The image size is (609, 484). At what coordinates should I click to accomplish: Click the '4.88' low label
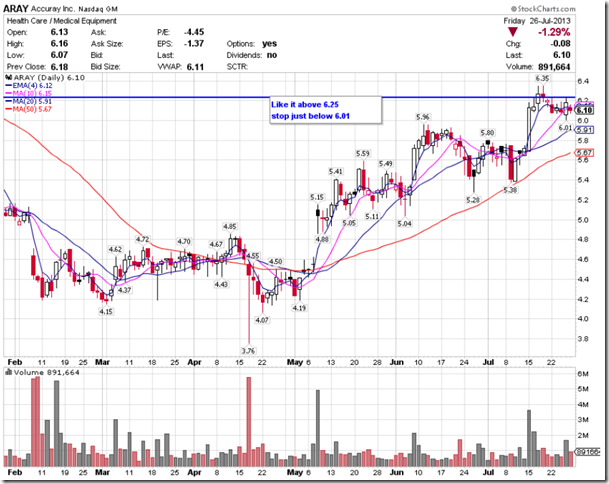click(322, 239)
